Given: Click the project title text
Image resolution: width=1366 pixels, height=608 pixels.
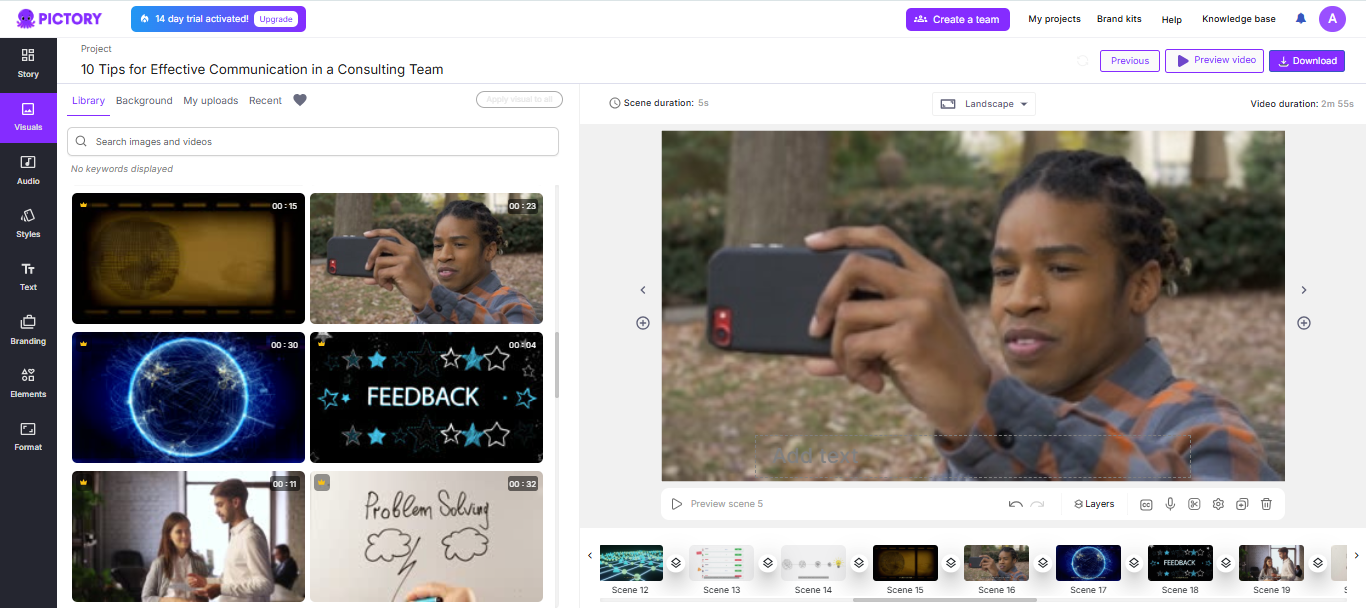Looking at the screenshot, I should (262, 70).
